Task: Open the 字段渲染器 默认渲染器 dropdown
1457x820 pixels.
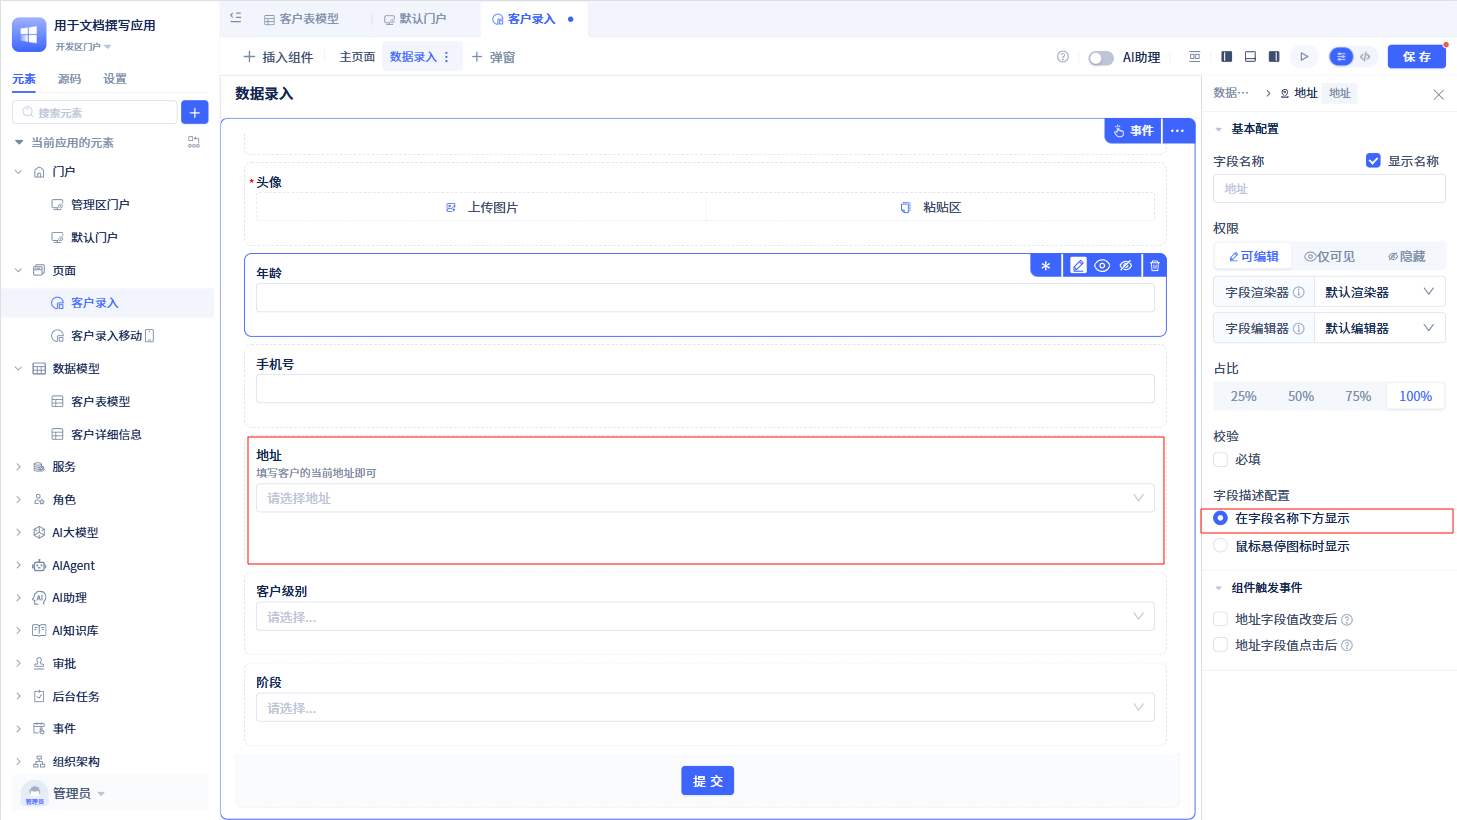Action: pyautogui.click(x=1379, y=293)
